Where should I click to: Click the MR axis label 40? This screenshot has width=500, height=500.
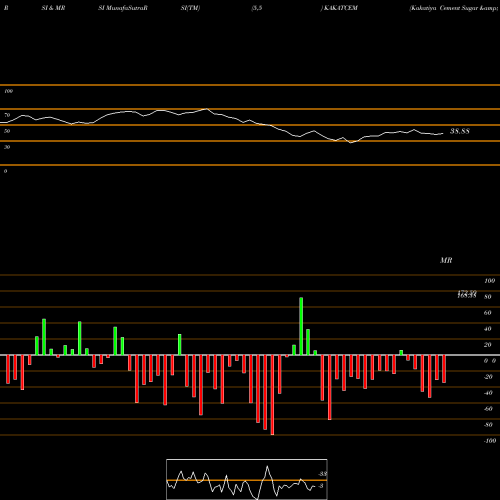pyautogui.click(x=488, y=329)
